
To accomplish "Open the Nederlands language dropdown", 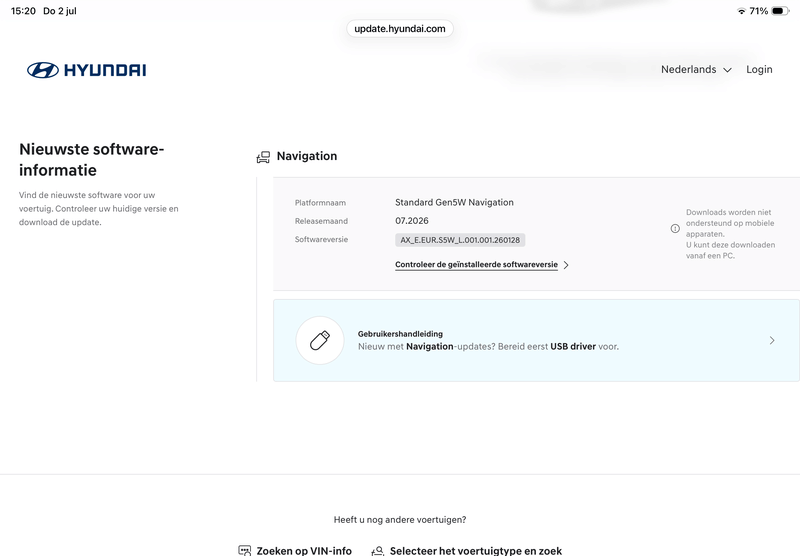I will tap(696, 69).
